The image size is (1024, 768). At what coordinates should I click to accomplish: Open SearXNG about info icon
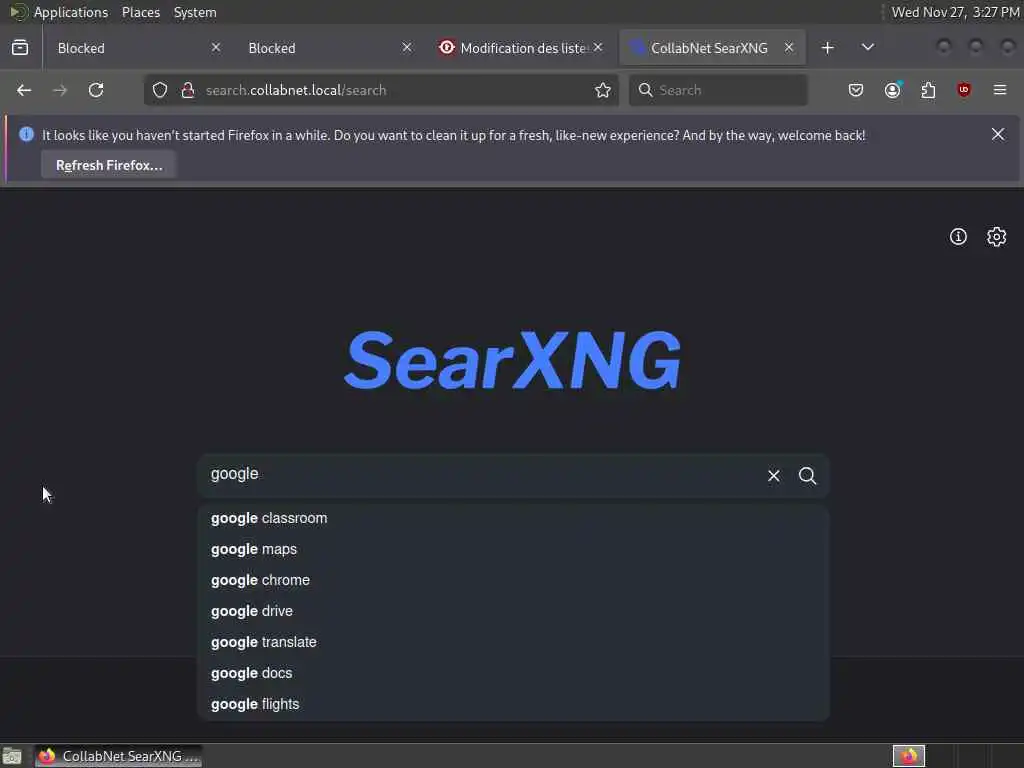pyautogui.click(x=958, y=236)
